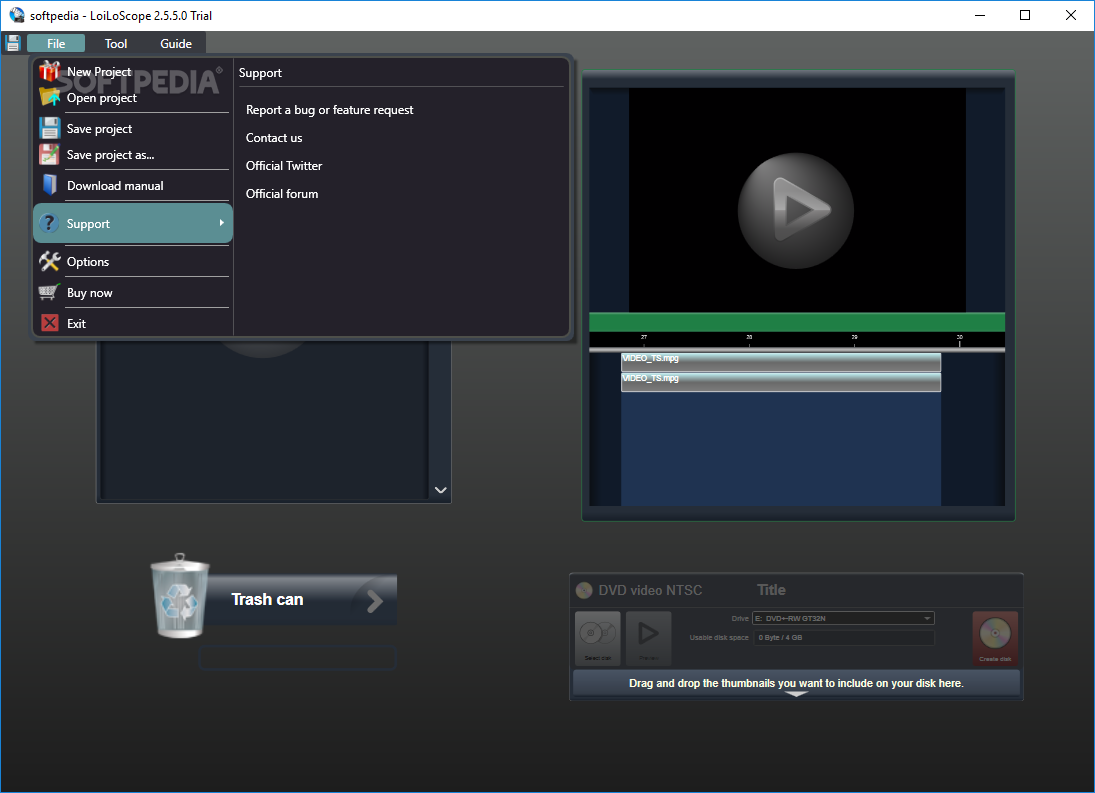Click the Title label in the DVD panel

tap(771, 590)
